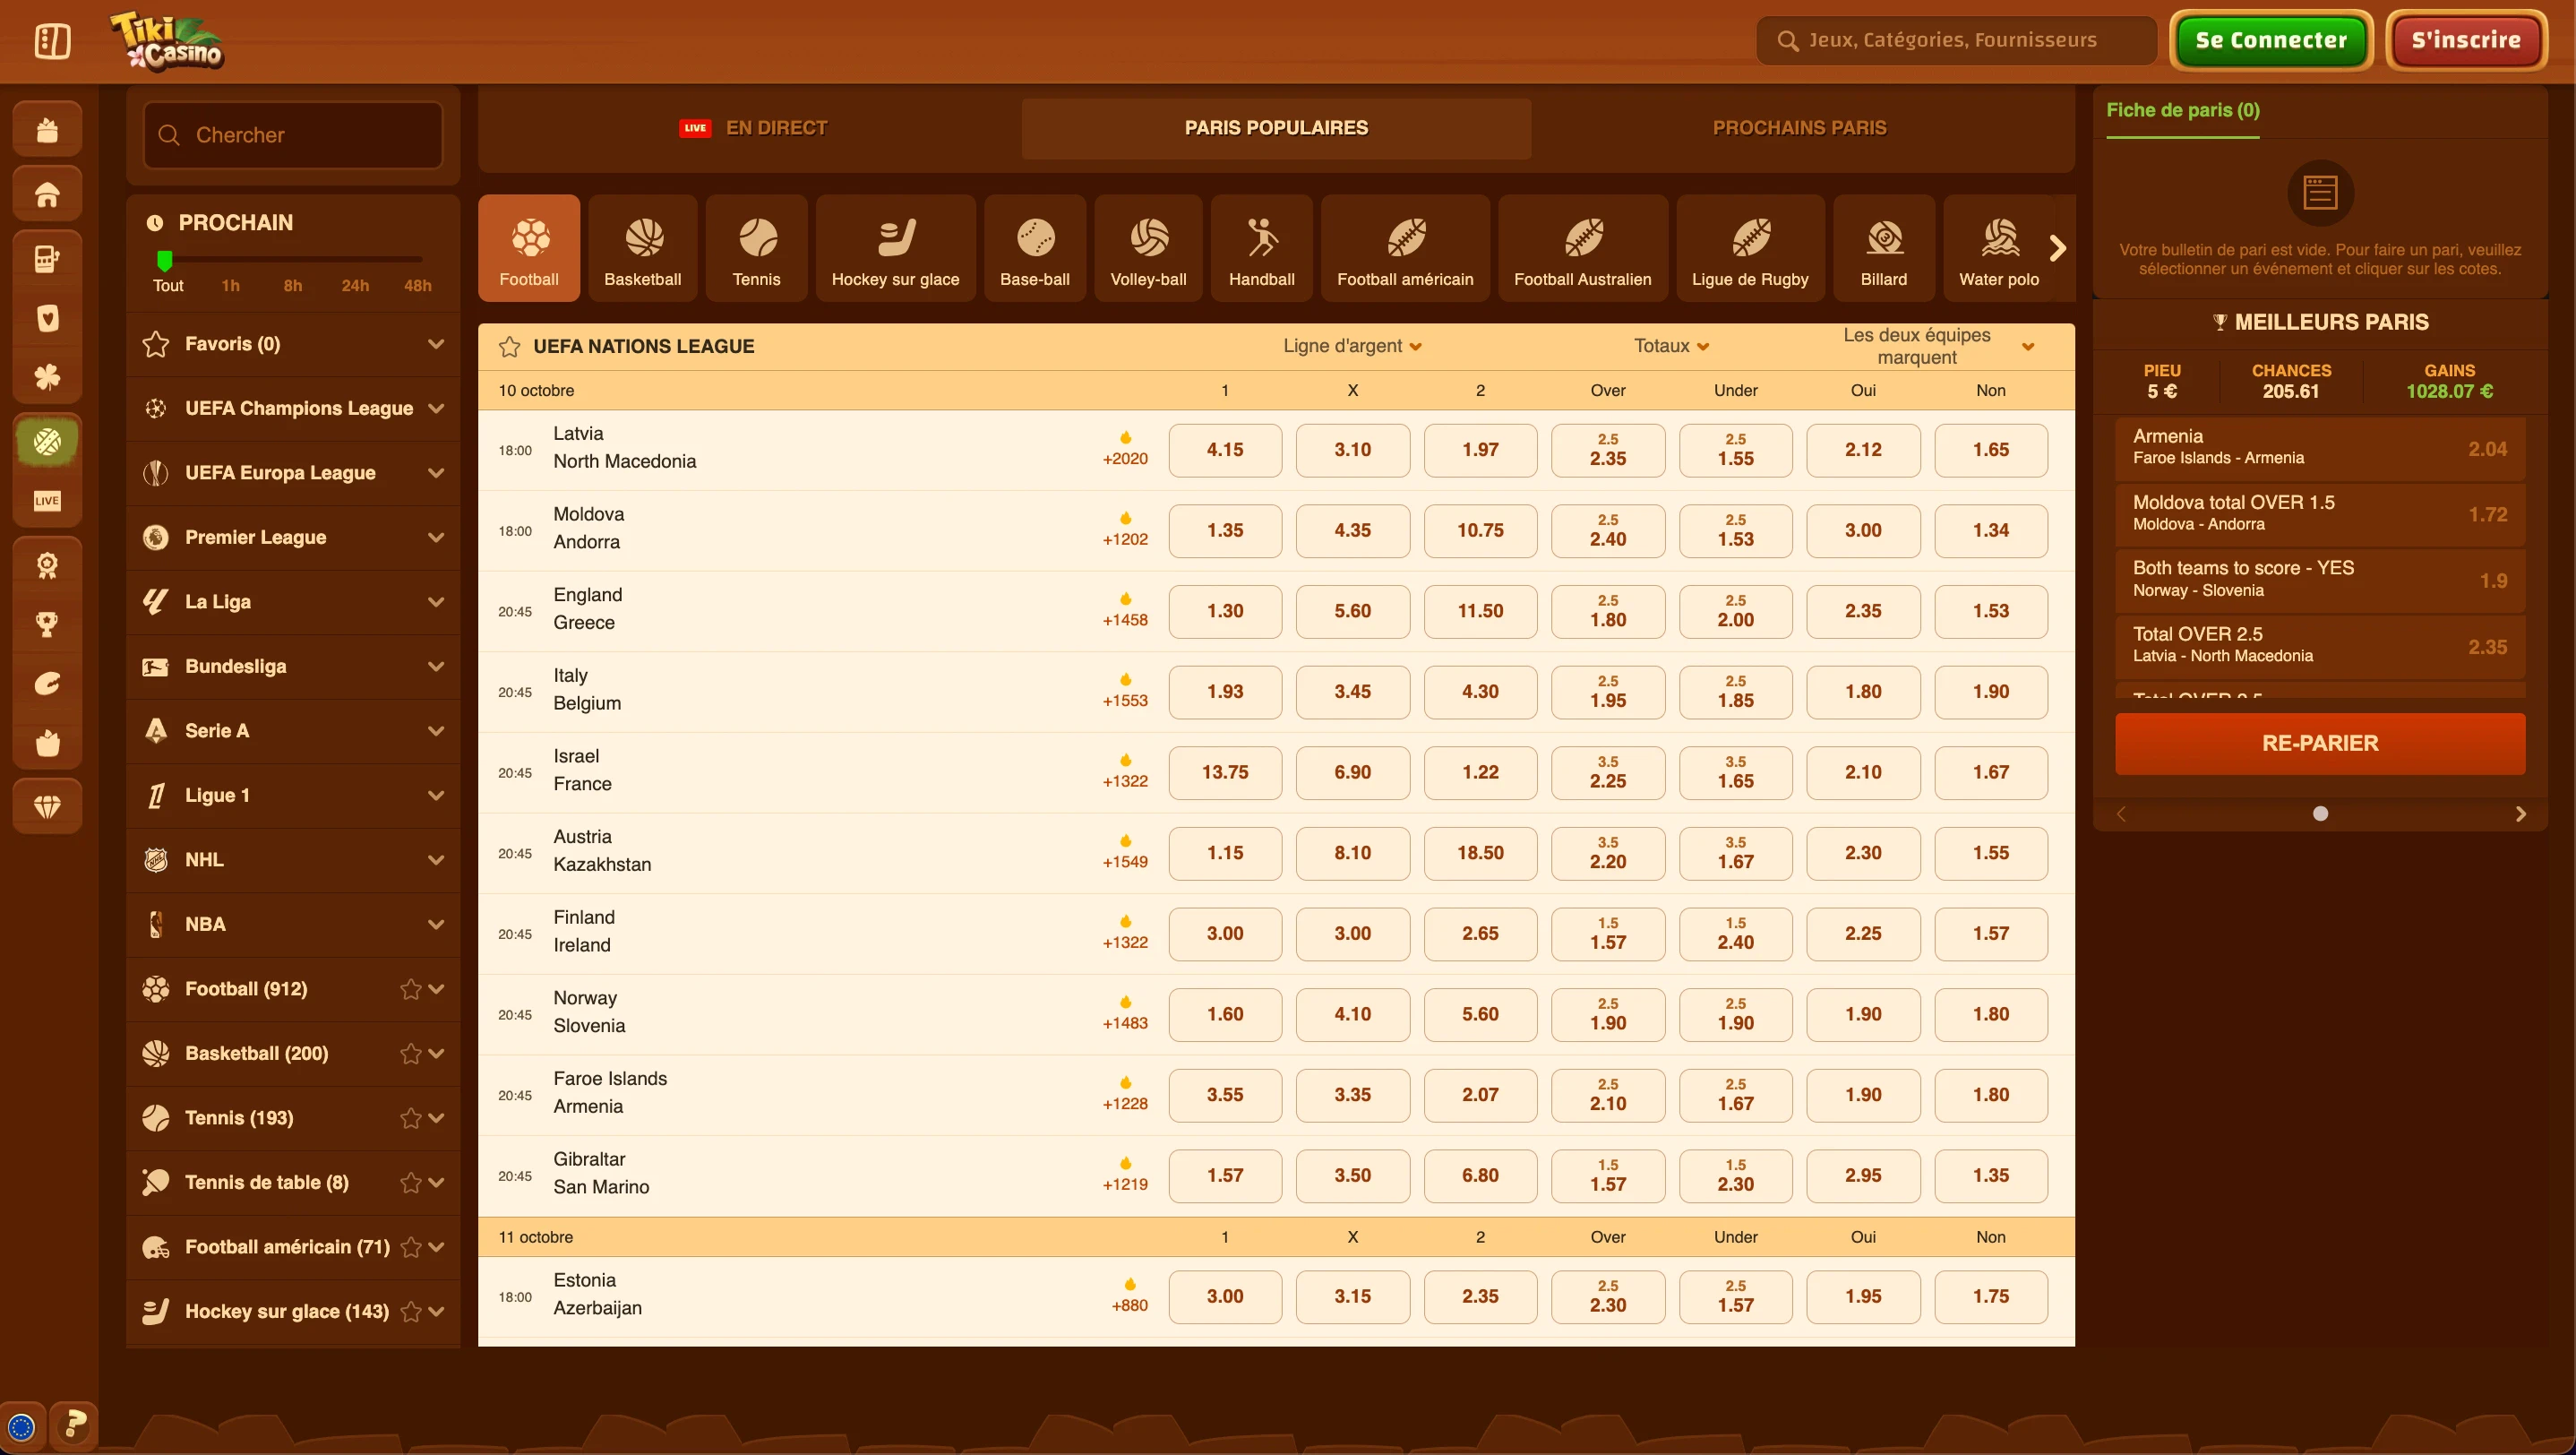Open the gift bonuses sidebar icon
The image size is (2576, 1455).
[x=47, y=130]
